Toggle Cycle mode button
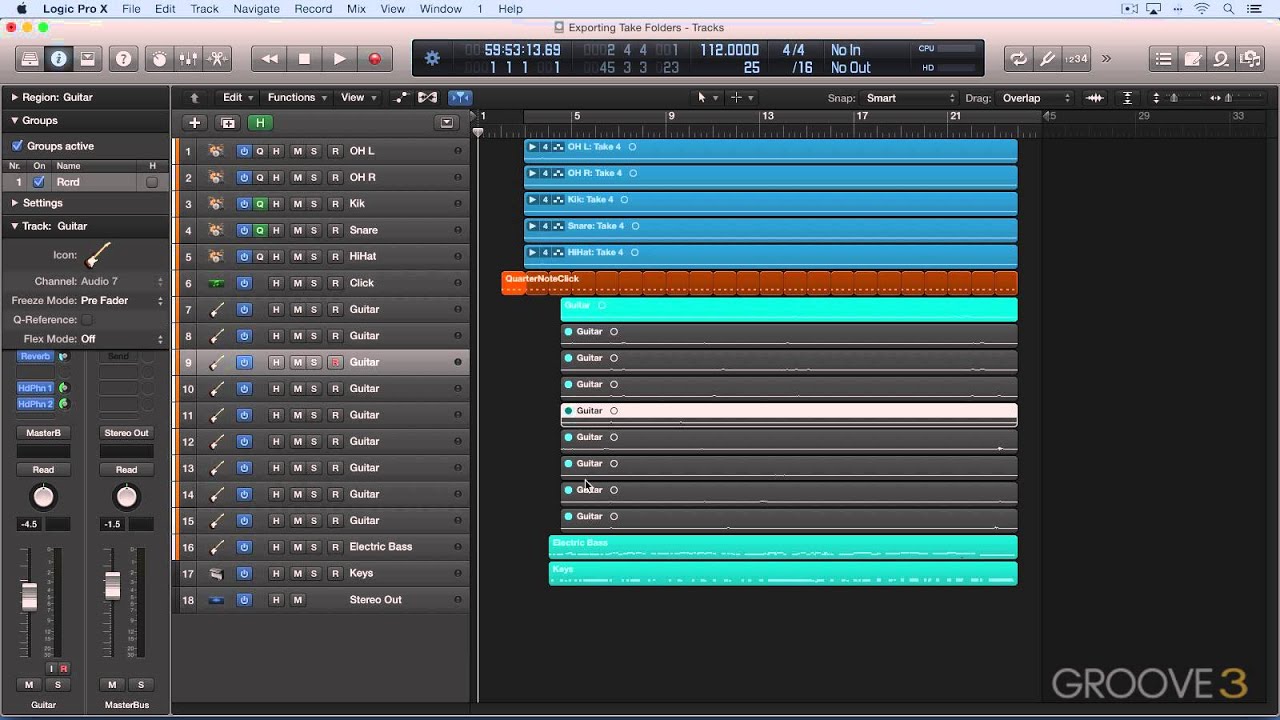1280x720 pixels. (1018, 59)
